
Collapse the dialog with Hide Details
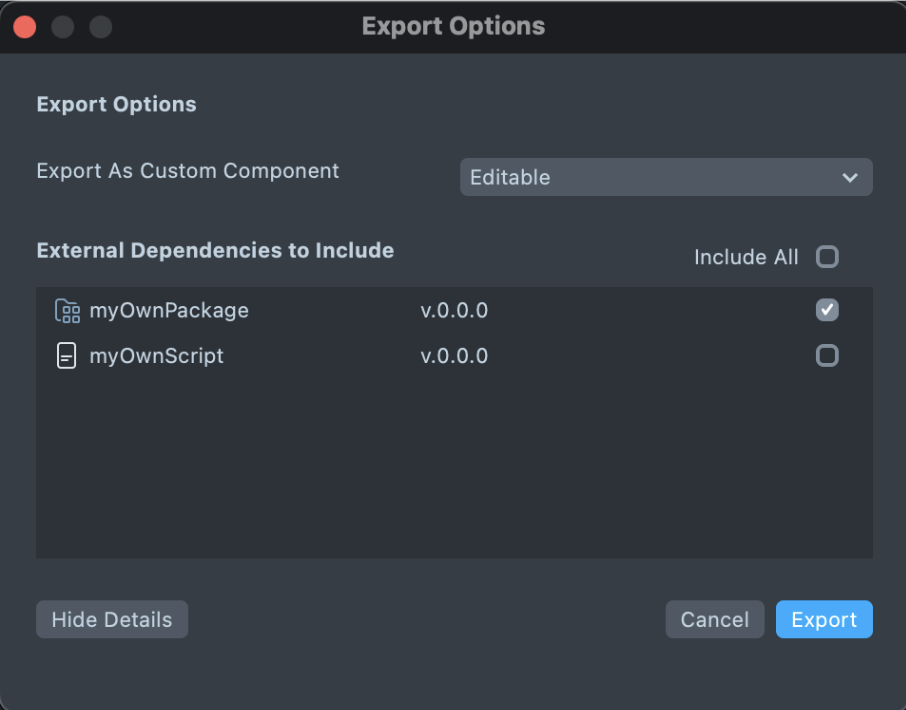pos(112,619)
